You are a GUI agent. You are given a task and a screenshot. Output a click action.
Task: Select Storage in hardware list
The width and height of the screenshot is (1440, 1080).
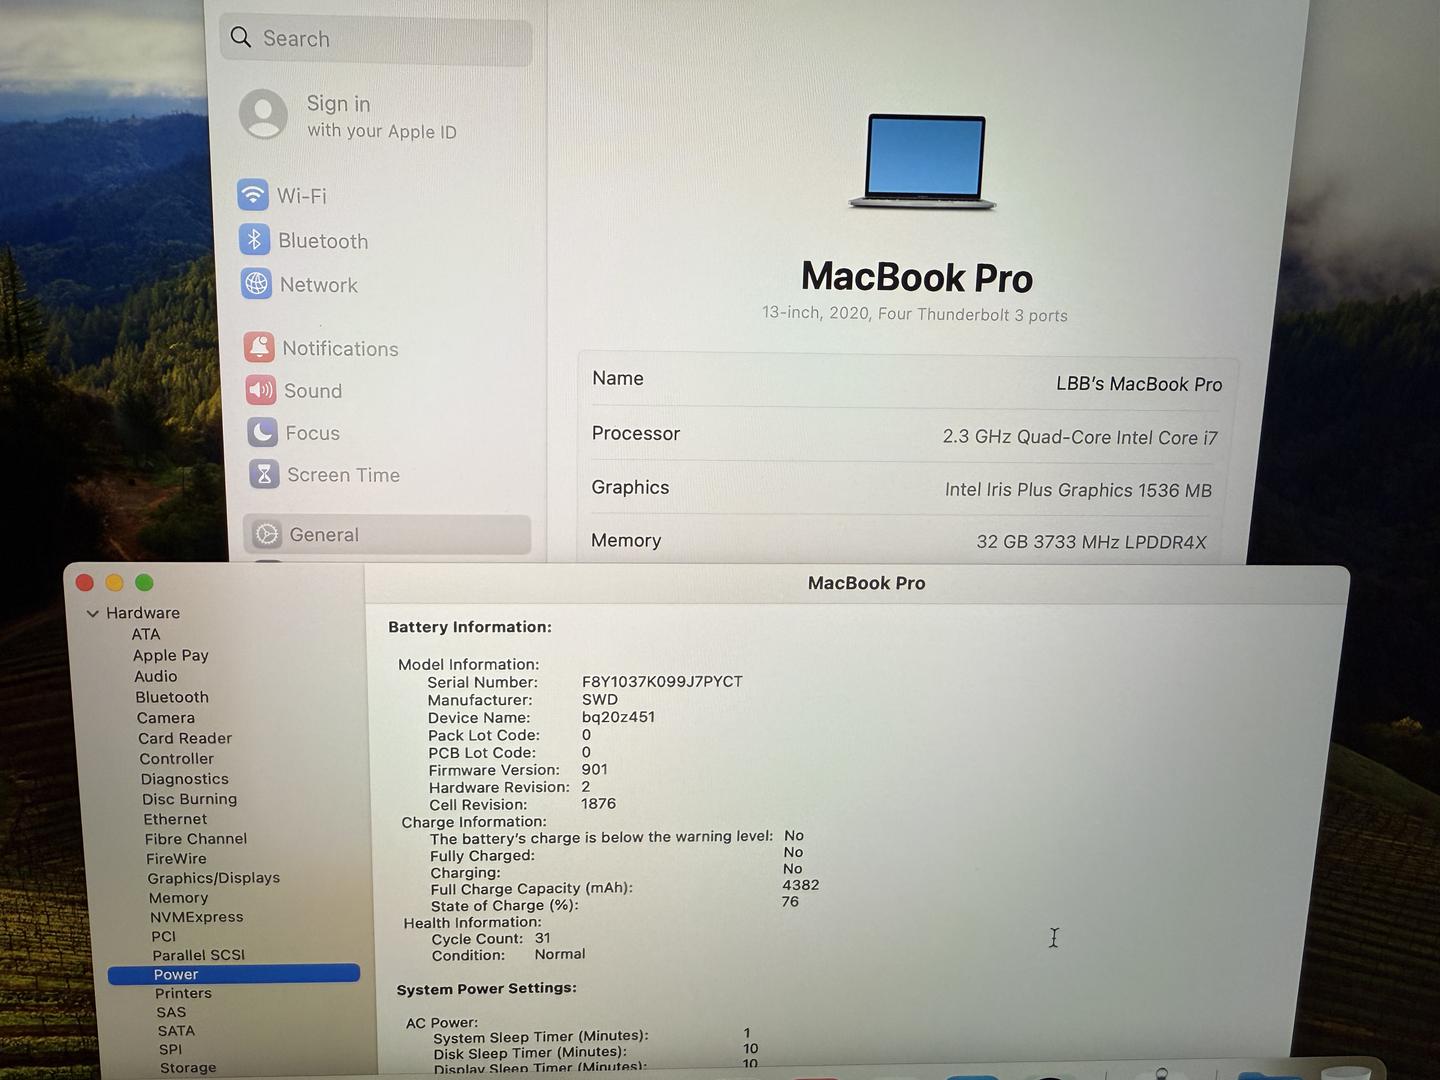coord(188,1067)
